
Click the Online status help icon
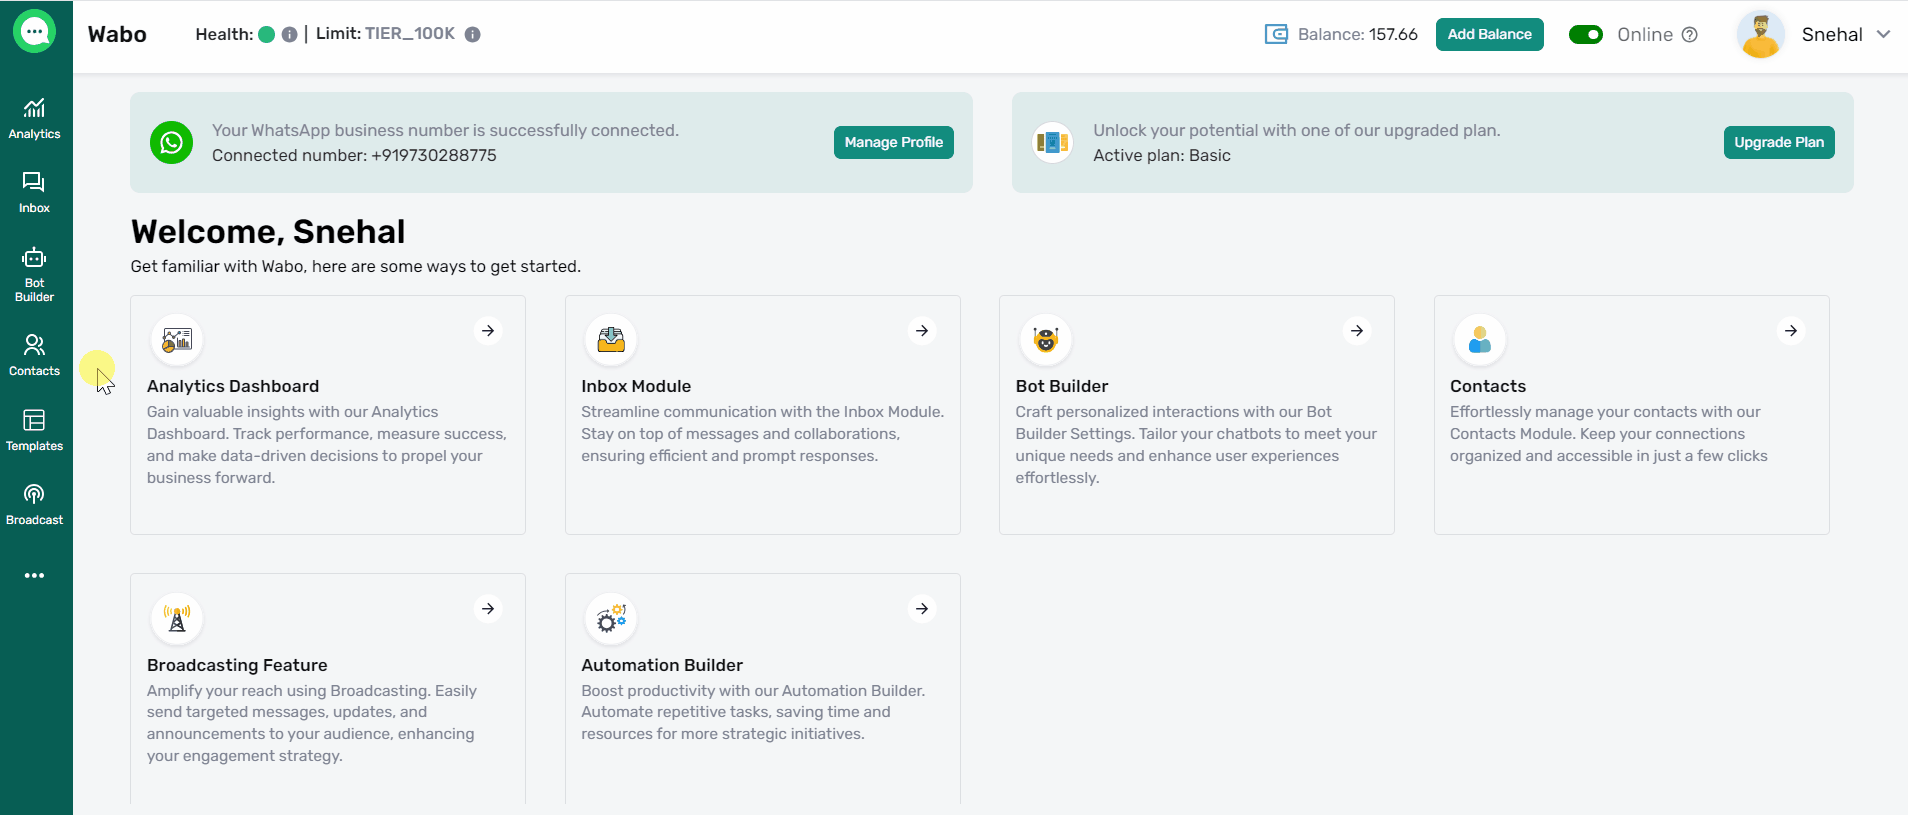coord(1690,34)
